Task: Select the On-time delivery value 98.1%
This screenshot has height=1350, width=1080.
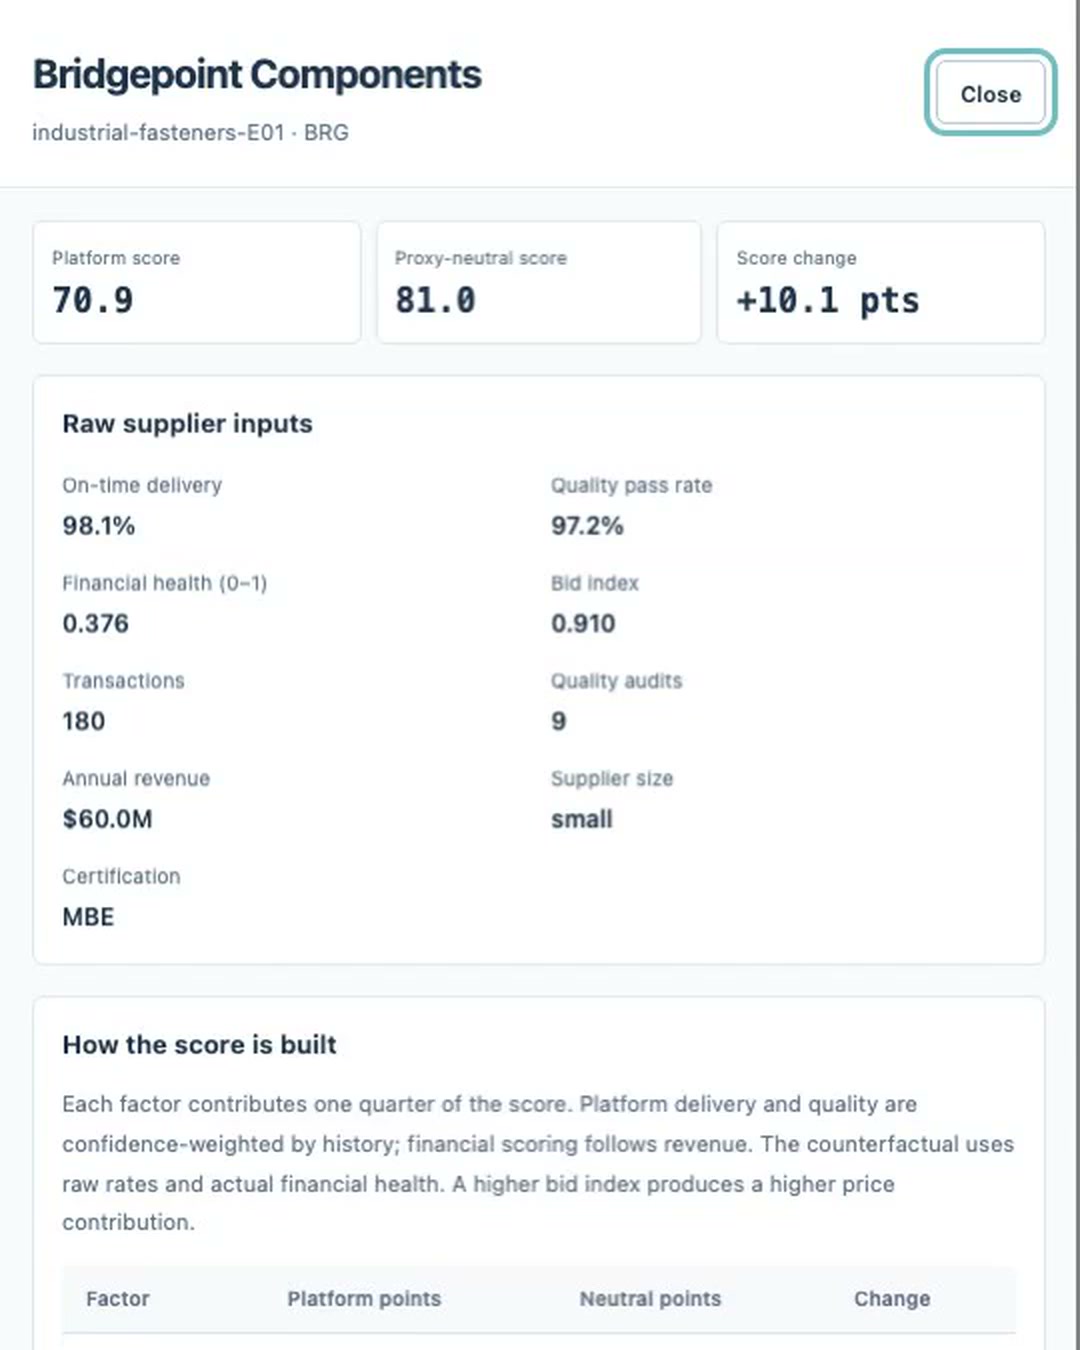Action: [98, 526]
